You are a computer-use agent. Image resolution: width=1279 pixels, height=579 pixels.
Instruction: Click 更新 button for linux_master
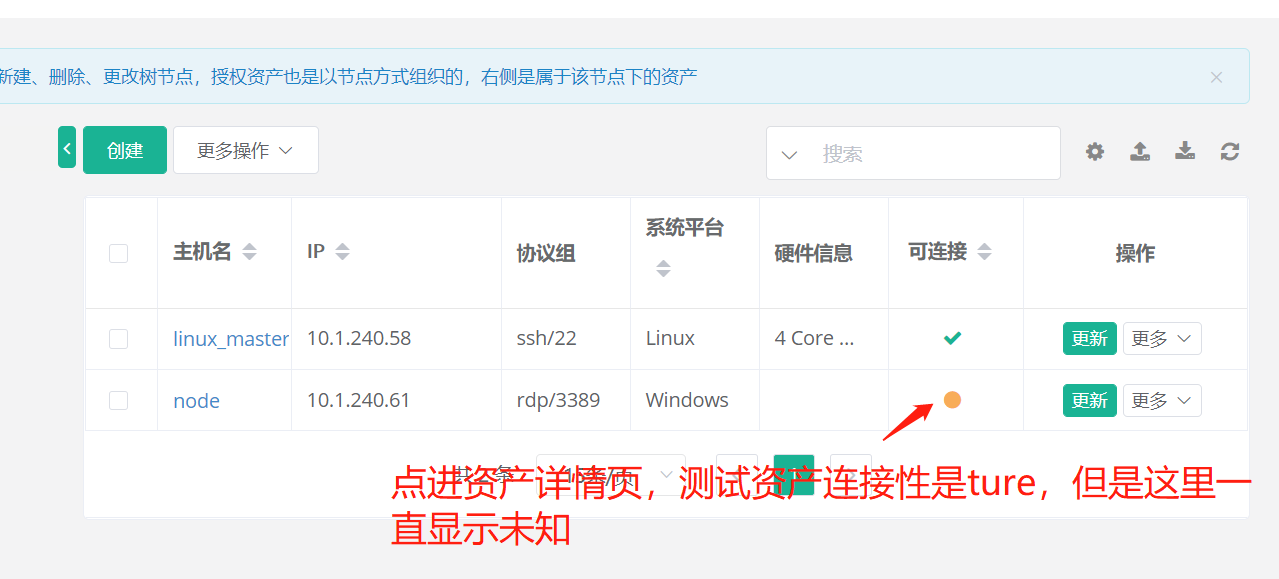tap(1089, 339)
